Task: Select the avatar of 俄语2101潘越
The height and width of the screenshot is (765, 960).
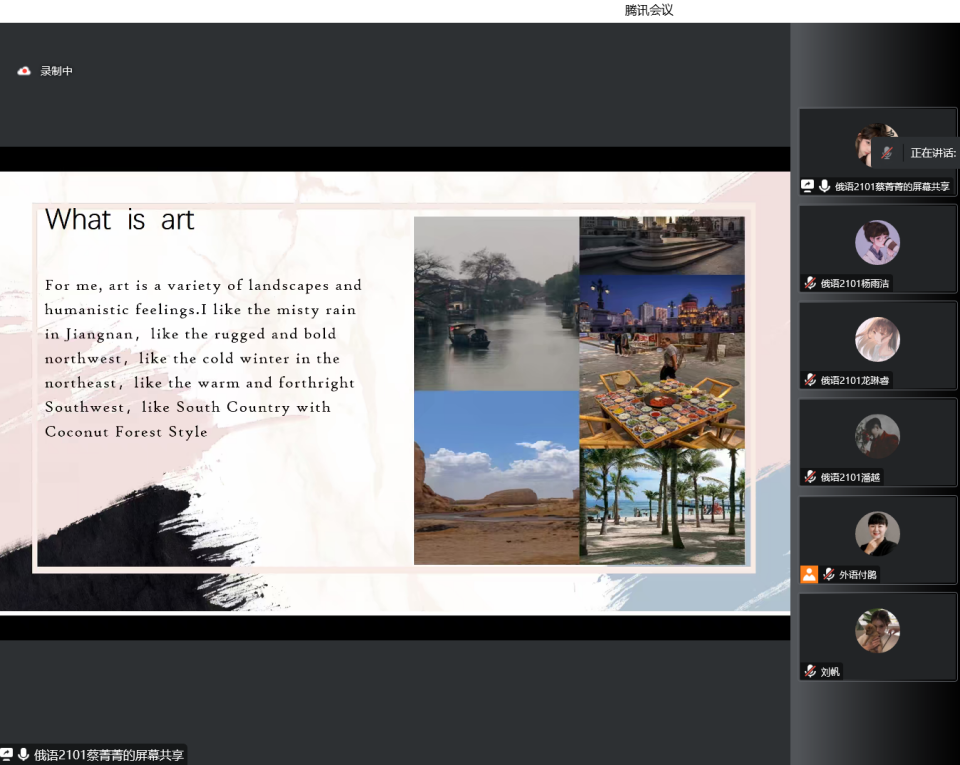Action: [x=877, y=436]
